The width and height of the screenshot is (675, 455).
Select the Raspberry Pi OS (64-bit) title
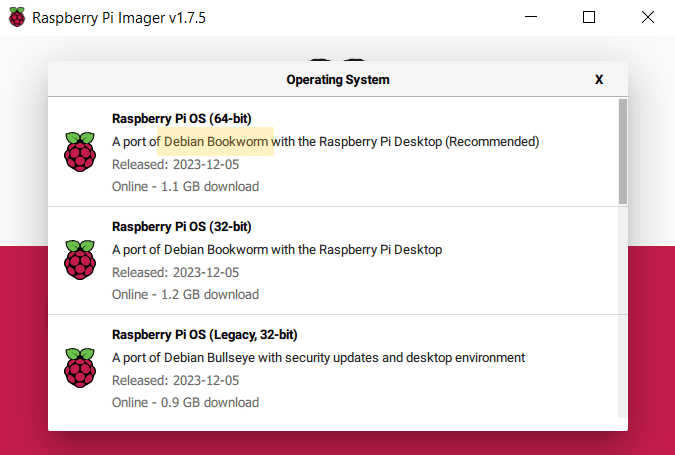point(181,118)
